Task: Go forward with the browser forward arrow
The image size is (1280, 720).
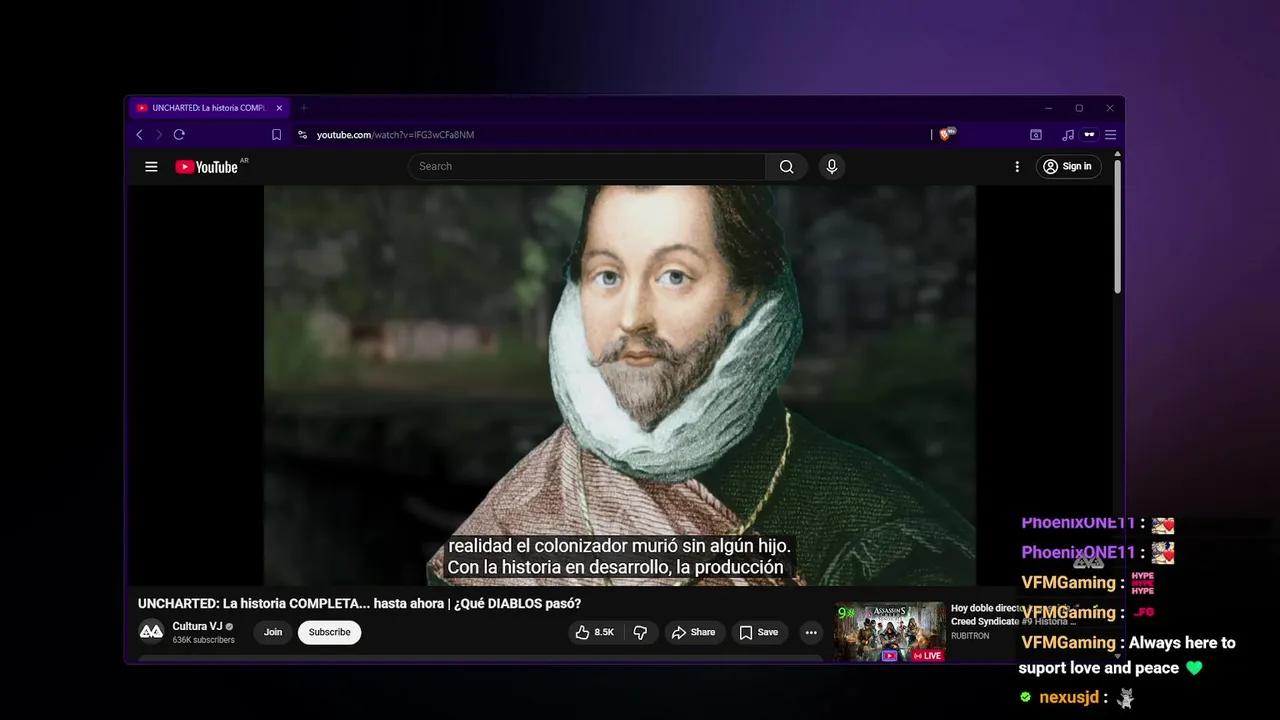Action: 158,135
